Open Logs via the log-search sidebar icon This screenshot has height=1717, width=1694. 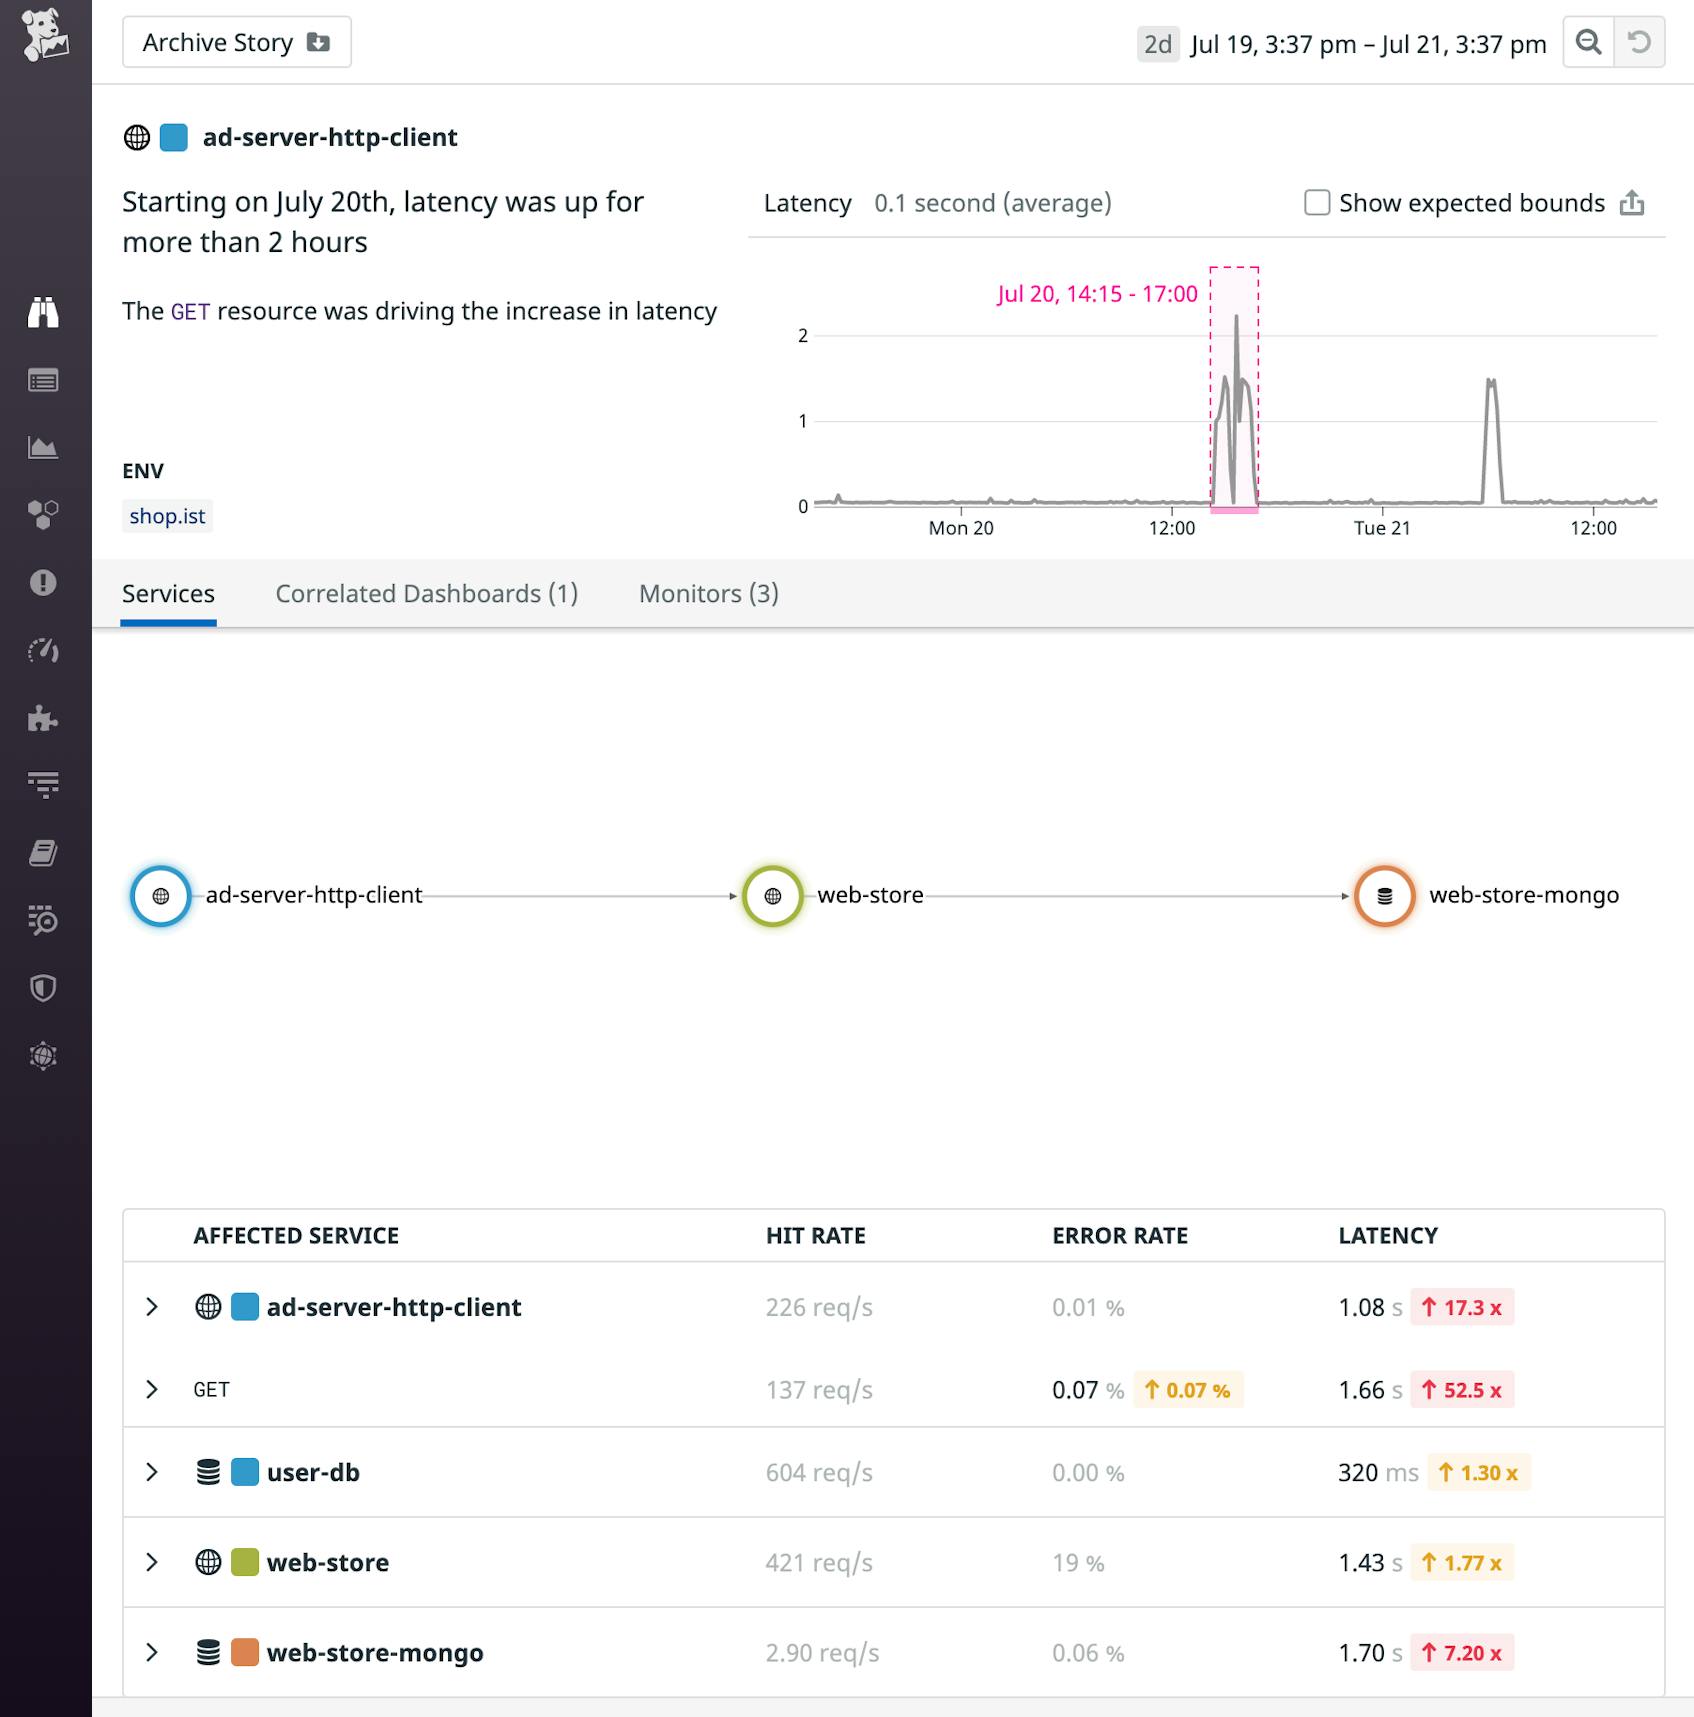pyautogui.click(x=44, y=922)
